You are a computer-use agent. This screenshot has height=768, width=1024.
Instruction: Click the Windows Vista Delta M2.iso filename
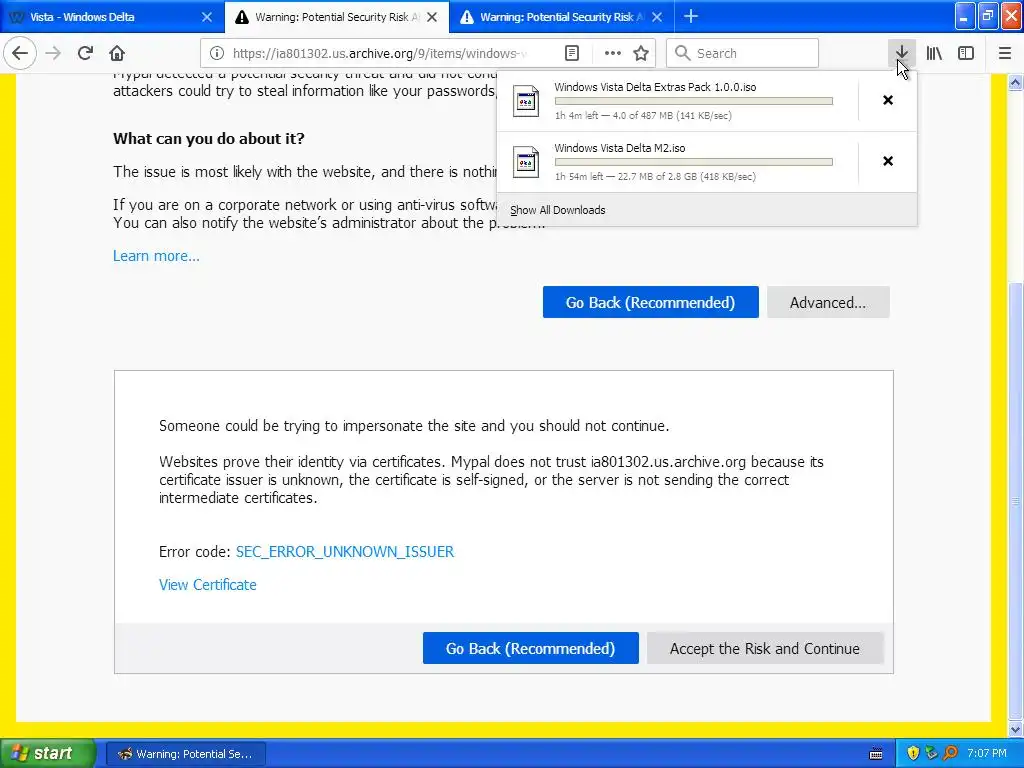[620, 148]
